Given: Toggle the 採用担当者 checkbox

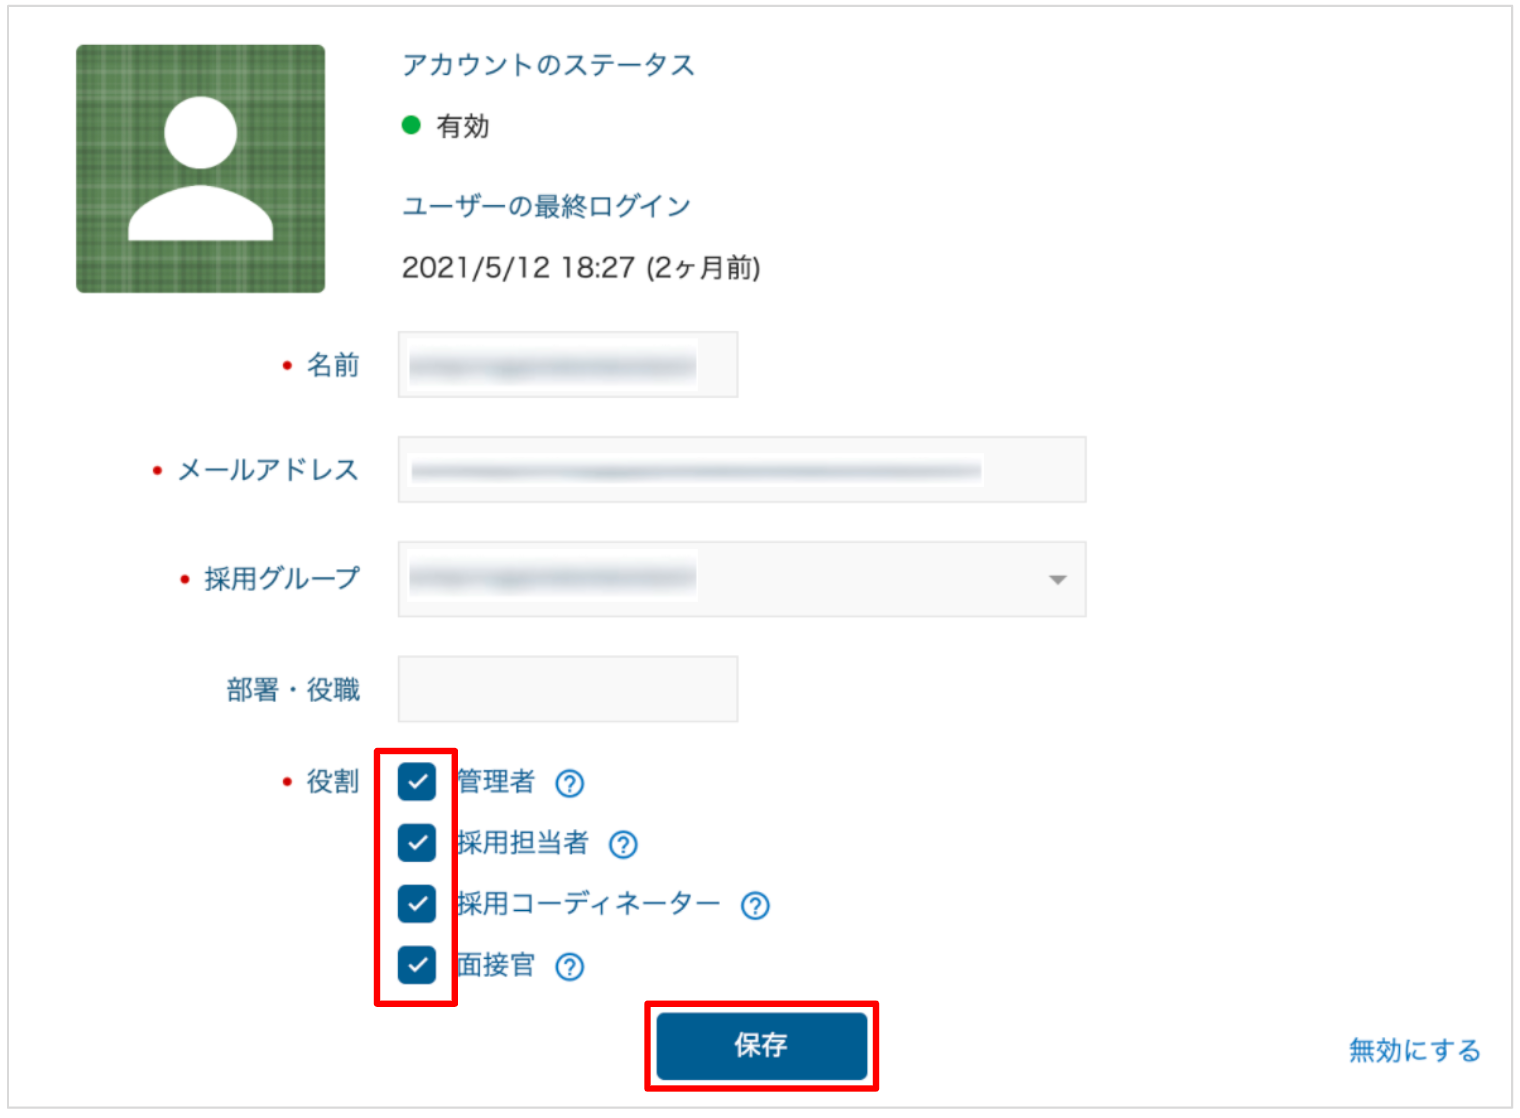Looking at the screenshot, I should coord(417,843).
